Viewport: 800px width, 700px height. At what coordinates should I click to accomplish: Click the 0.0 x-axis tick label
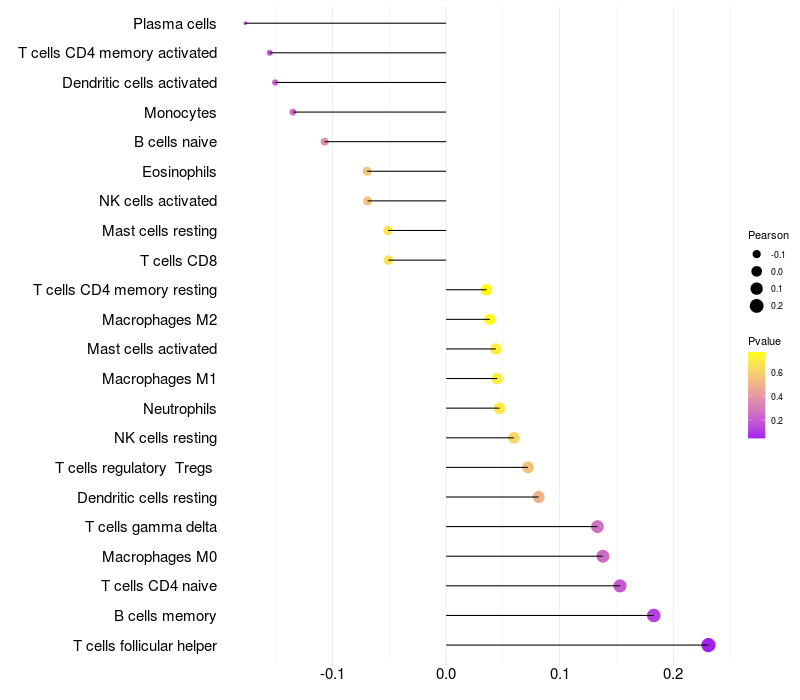(x=446, y=674)
